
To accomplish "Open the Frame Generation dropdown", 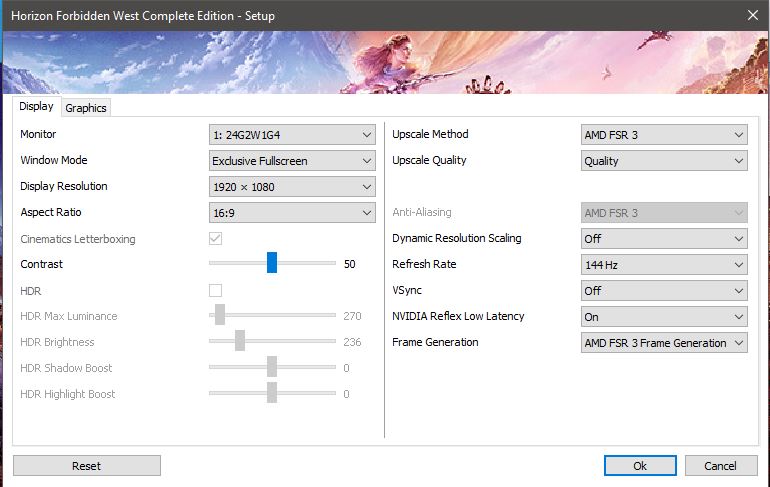I will [x=664, y=343].
